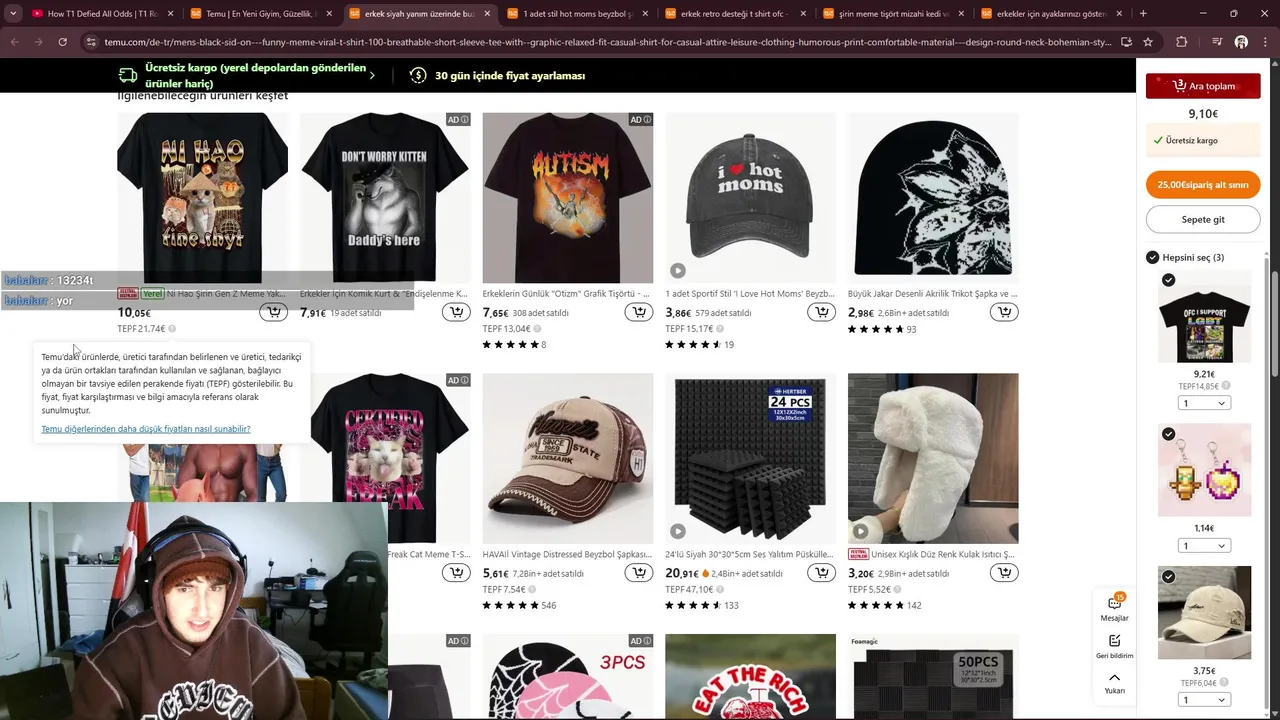Switch to the 'How T1 Defied All Odds' tab
Image resolution: width=1280 pixels, height=720 pixels.
[101, 14]
